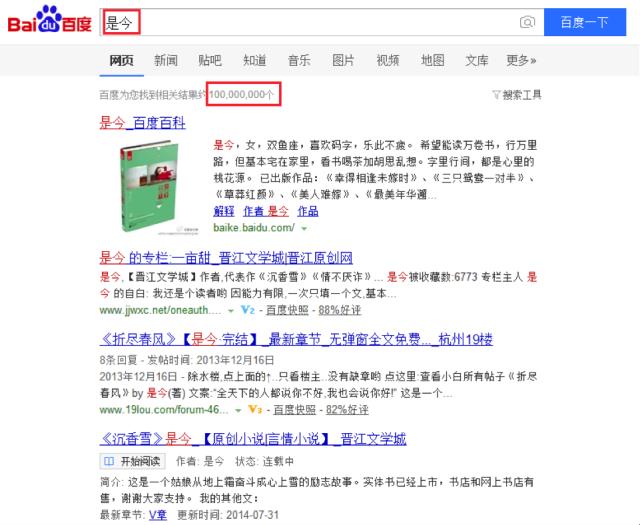The width and height of the screenshot is (640, 525).
Task: Open the 是今_百度百科 result link
Action: [x=142, y=123]
